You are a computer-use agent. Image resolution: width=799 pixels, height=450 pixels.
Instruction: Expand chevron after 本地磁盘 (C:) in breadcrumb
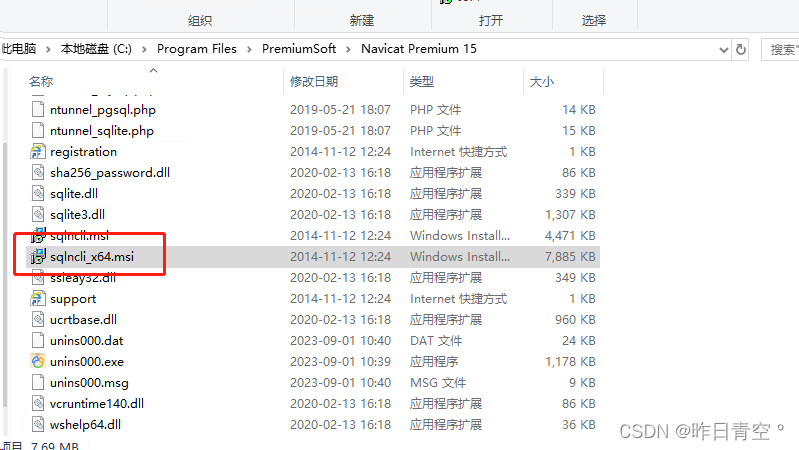click(x=144, y=49)
